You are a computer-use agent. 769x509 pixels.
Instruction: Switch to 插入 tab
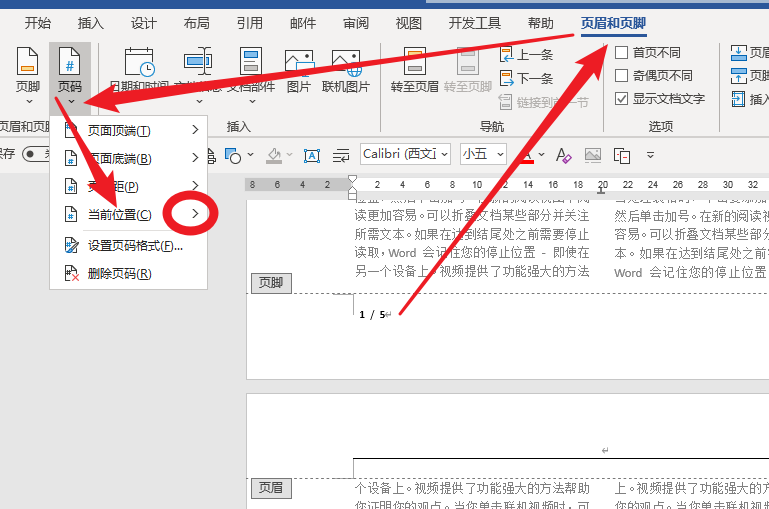(x=91, y=23)
